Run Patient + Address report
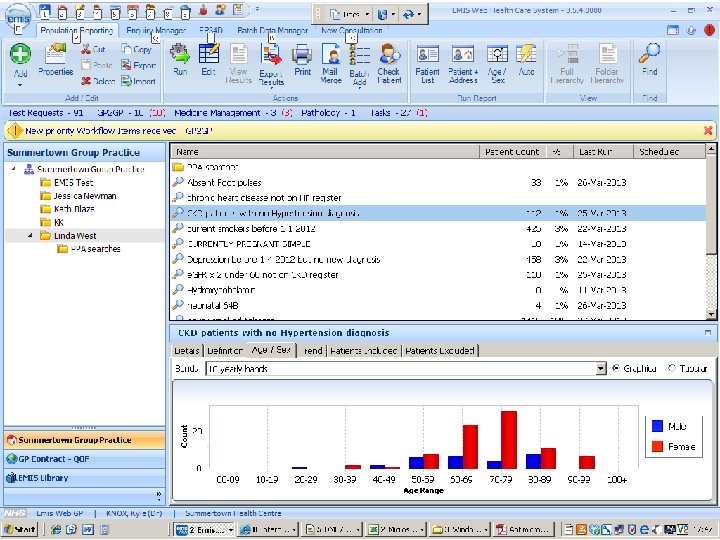 coord(463,63)
